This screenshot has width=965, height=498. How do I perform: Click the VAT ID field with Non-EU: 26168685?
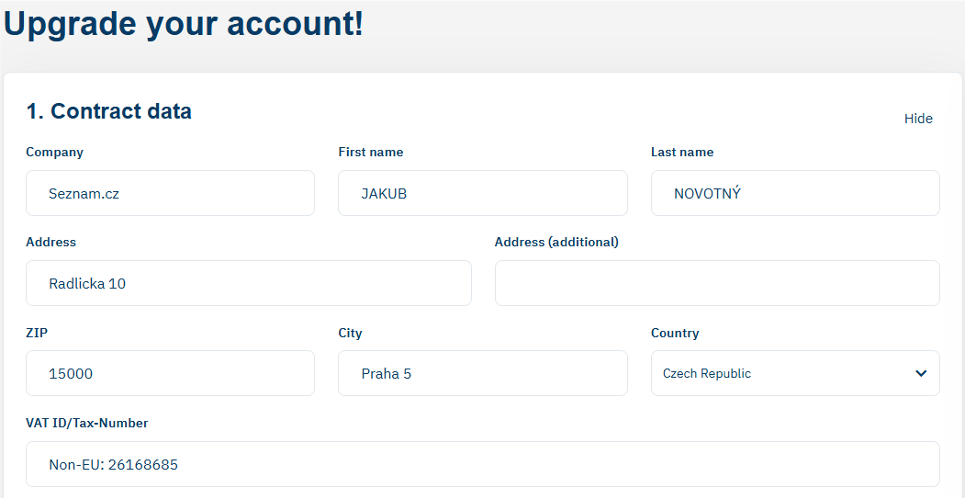pos(482,464)
